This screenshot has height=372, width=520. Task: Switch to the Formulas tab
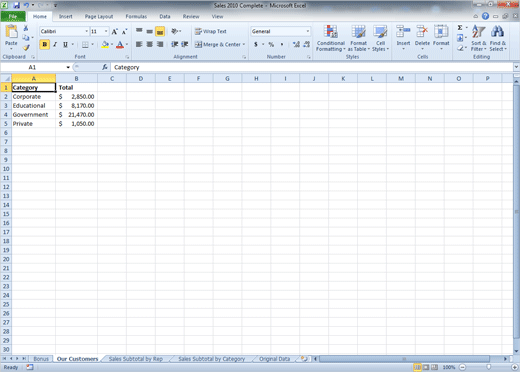coord(136,16)
